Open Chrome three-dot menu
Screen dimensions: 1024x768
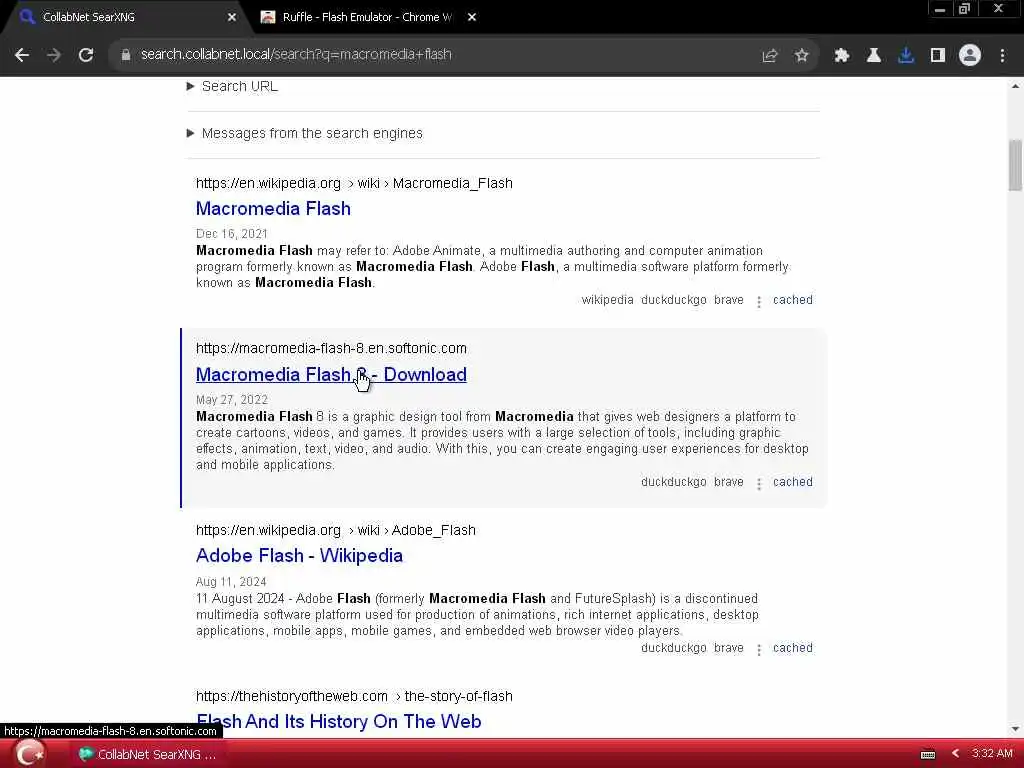click(x=1002, y=56)
